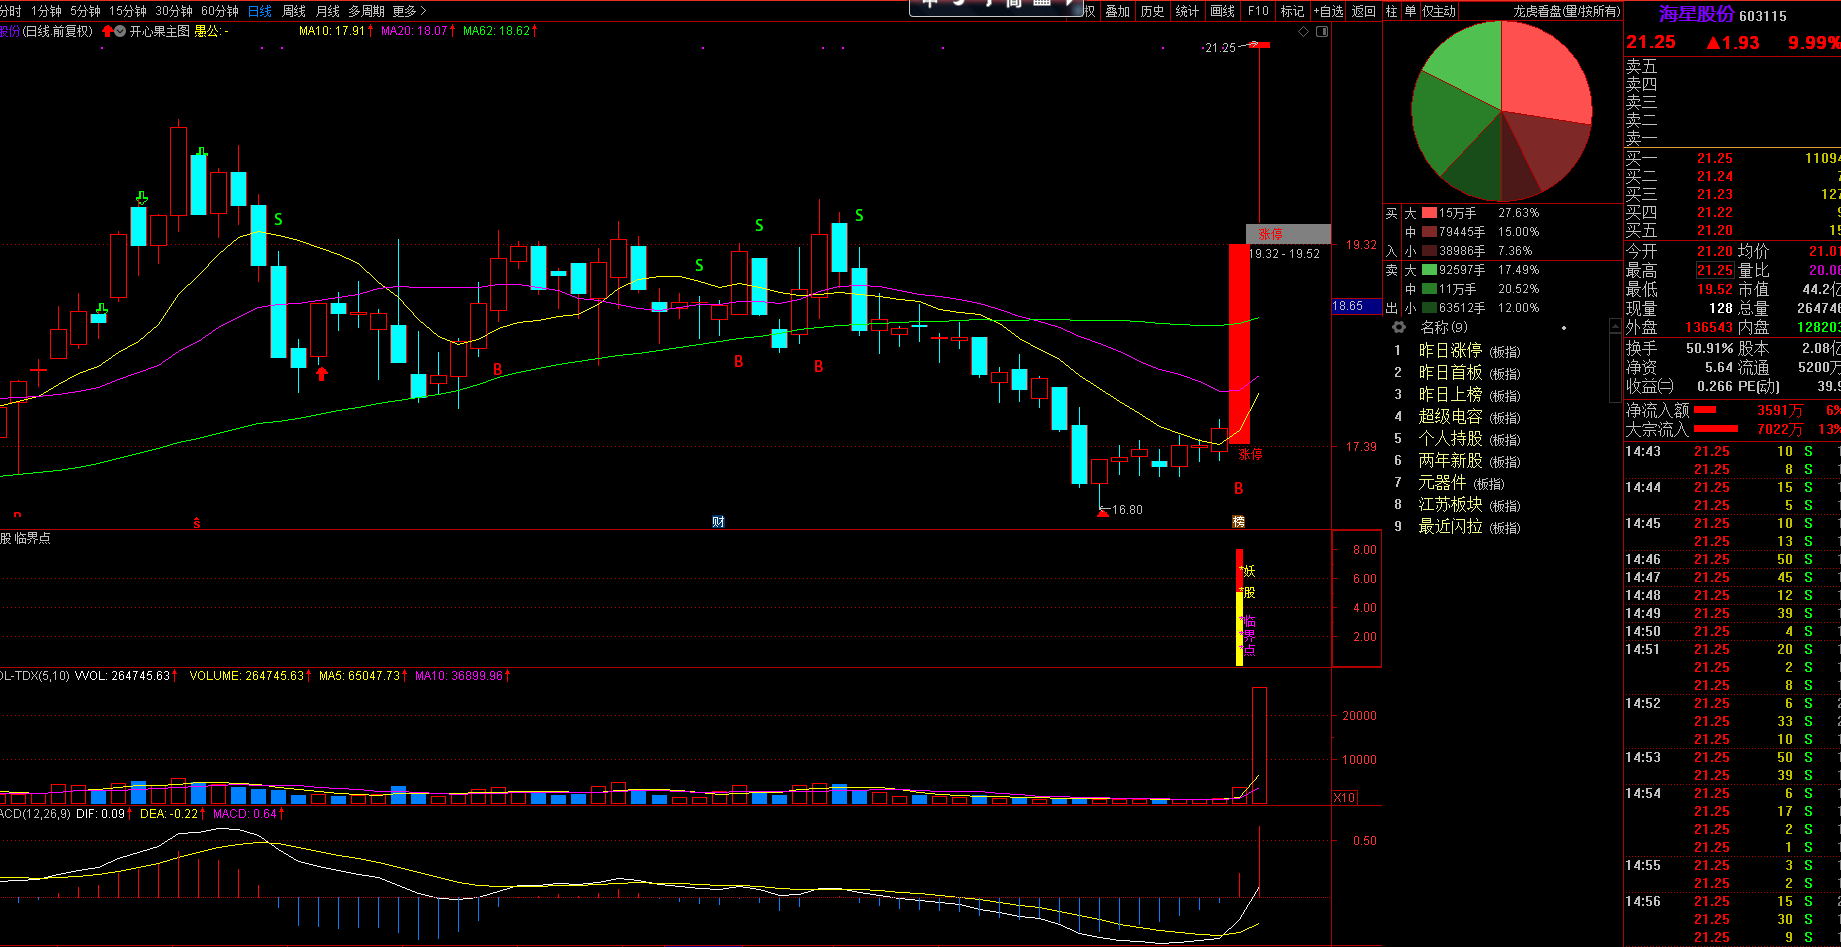
Task: Click the red triangle marker at 16.80 low
Action: coord(1103,512)
